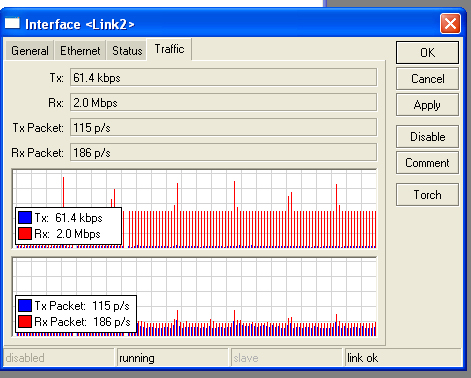Screen dimensions: 471x378
Task: Click the Rx Packet field 186 p/s
Action: pos(223,152)
